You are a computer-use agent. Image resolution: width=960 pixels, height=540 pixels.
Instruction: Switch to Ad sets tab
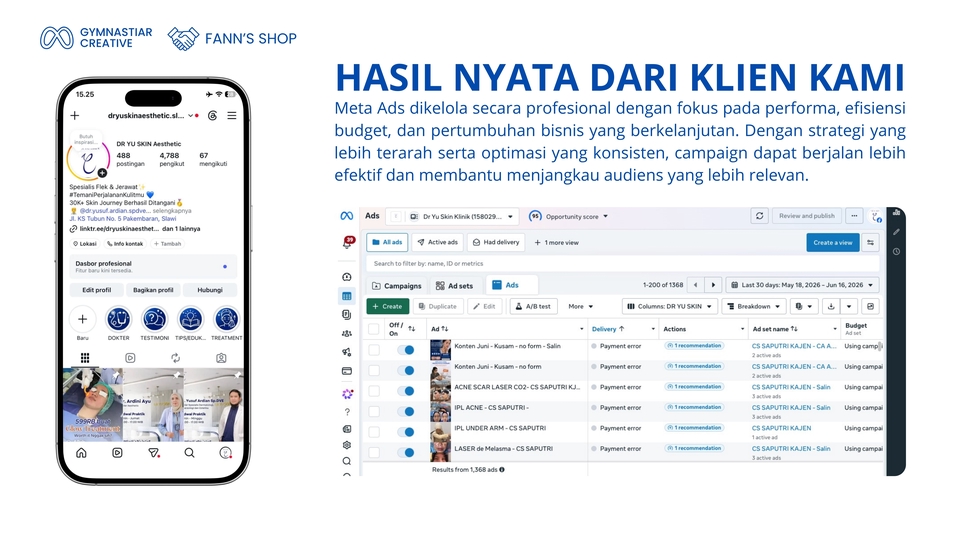point(454,285)
